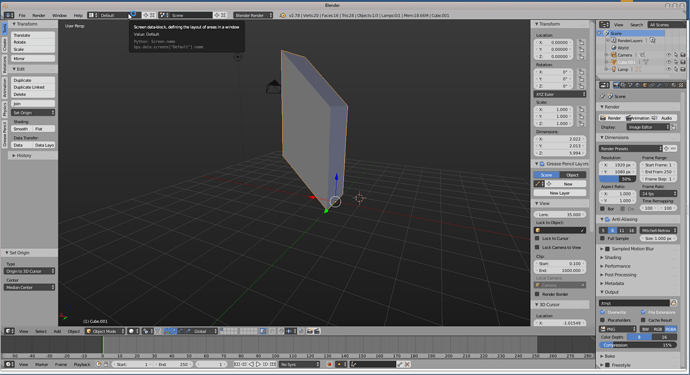Toggle the Full Sample checkbox

point(602,238)
